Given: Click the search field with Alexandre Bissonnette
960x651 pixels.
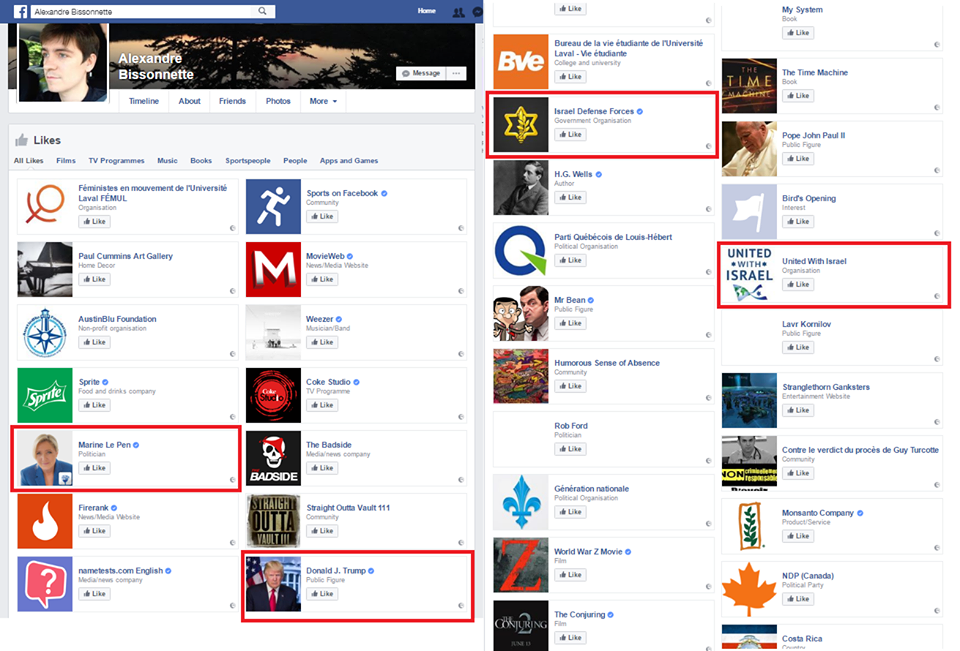Looking at the screenshot, I should [143, 11].
